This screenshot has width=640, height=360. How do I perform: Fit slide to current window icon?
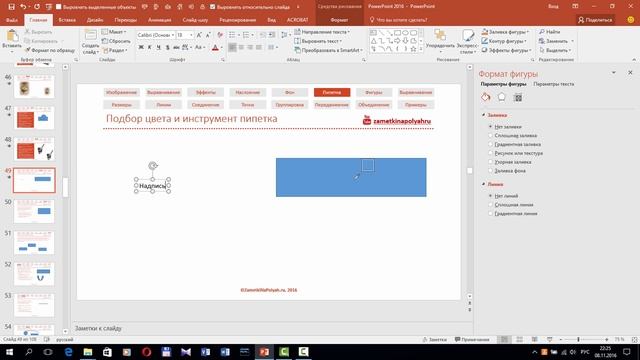tap(634, 340)
